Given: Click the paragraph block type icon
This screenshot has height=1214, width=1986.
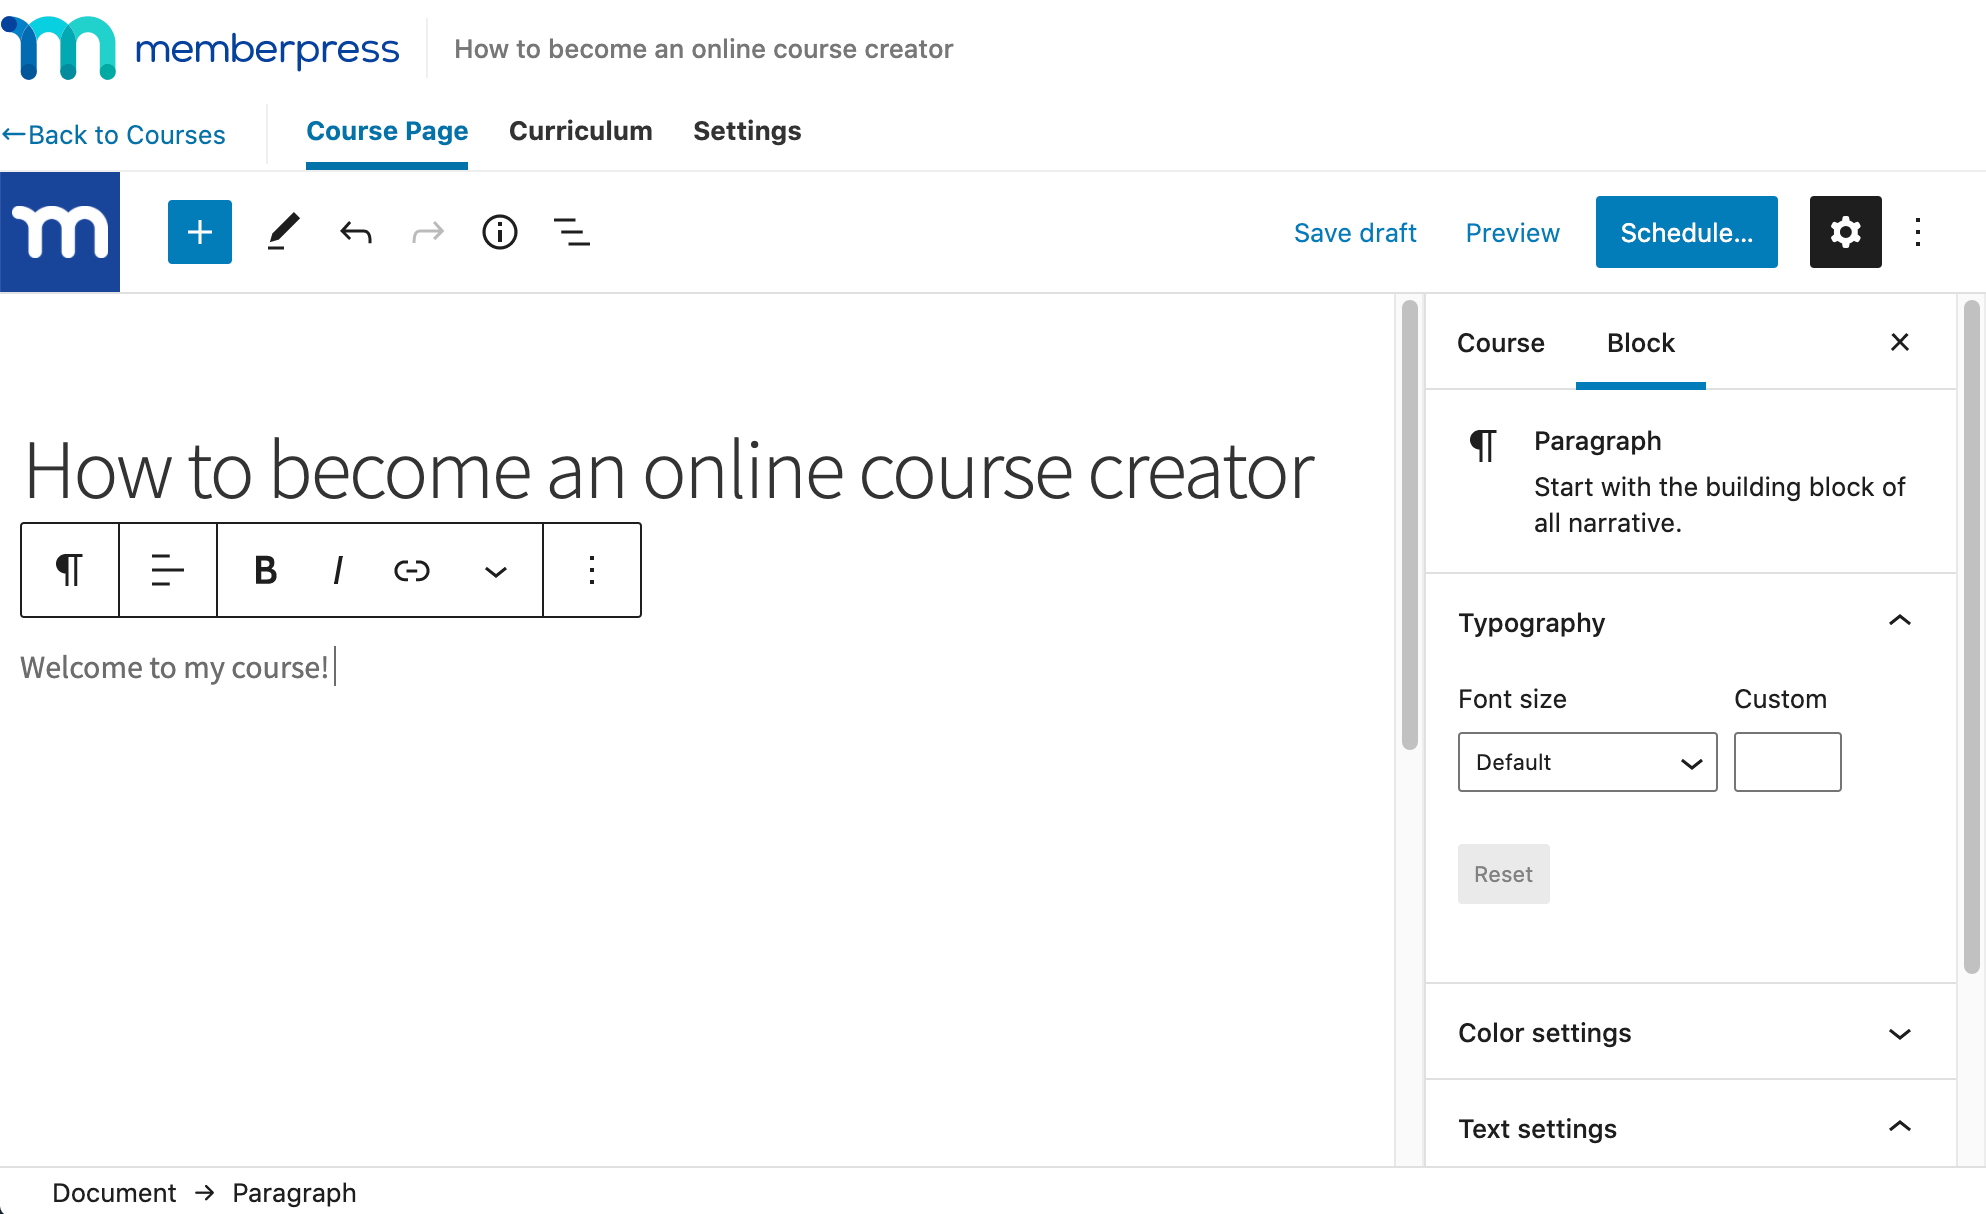Looking at the screenshot, I should pyautogui.click(x=69, y=570).
